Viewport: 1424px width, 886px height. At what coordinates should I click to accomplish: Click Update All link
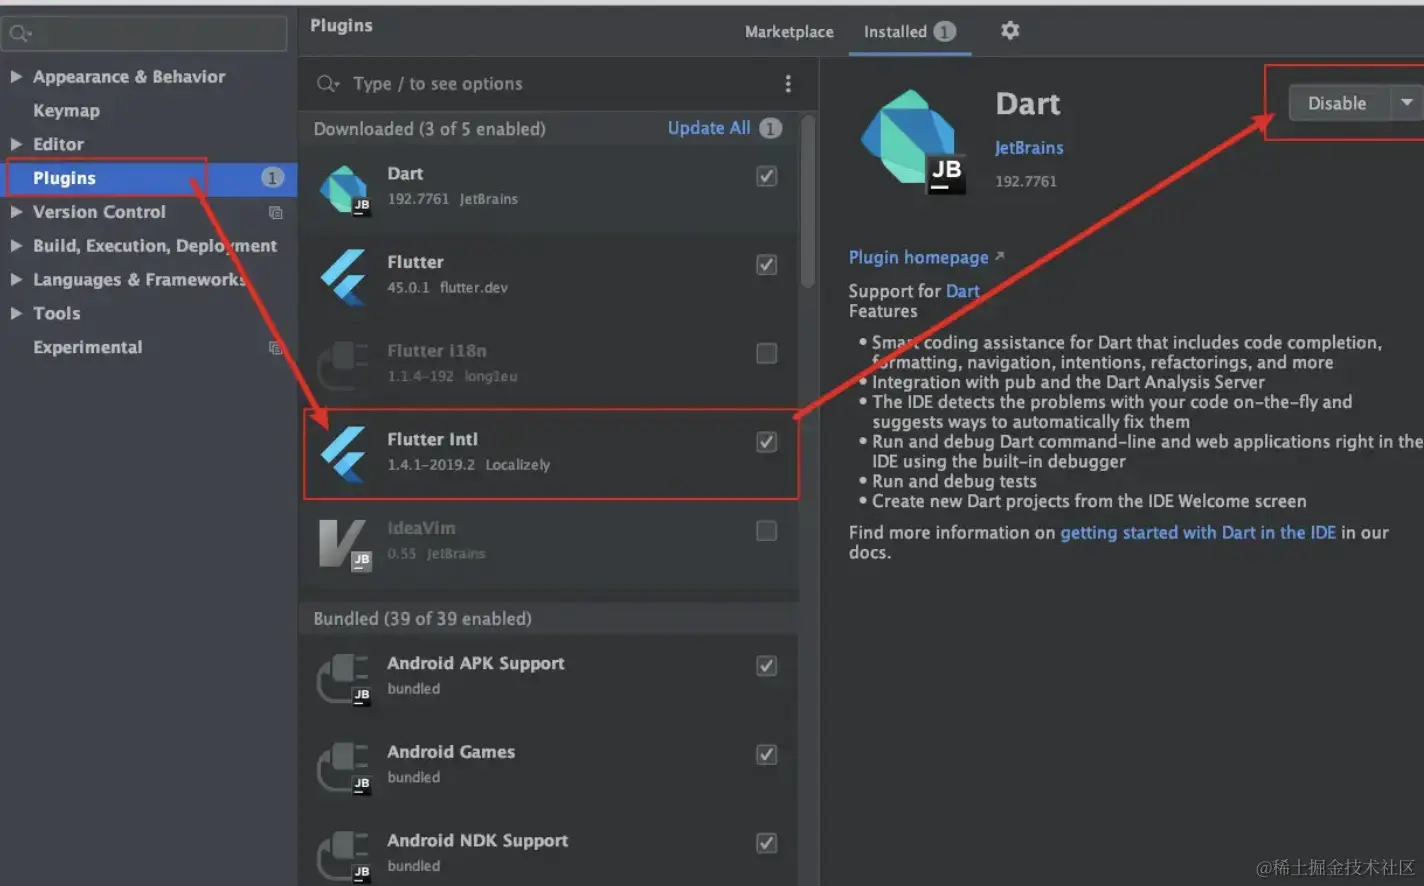(709, 128)
